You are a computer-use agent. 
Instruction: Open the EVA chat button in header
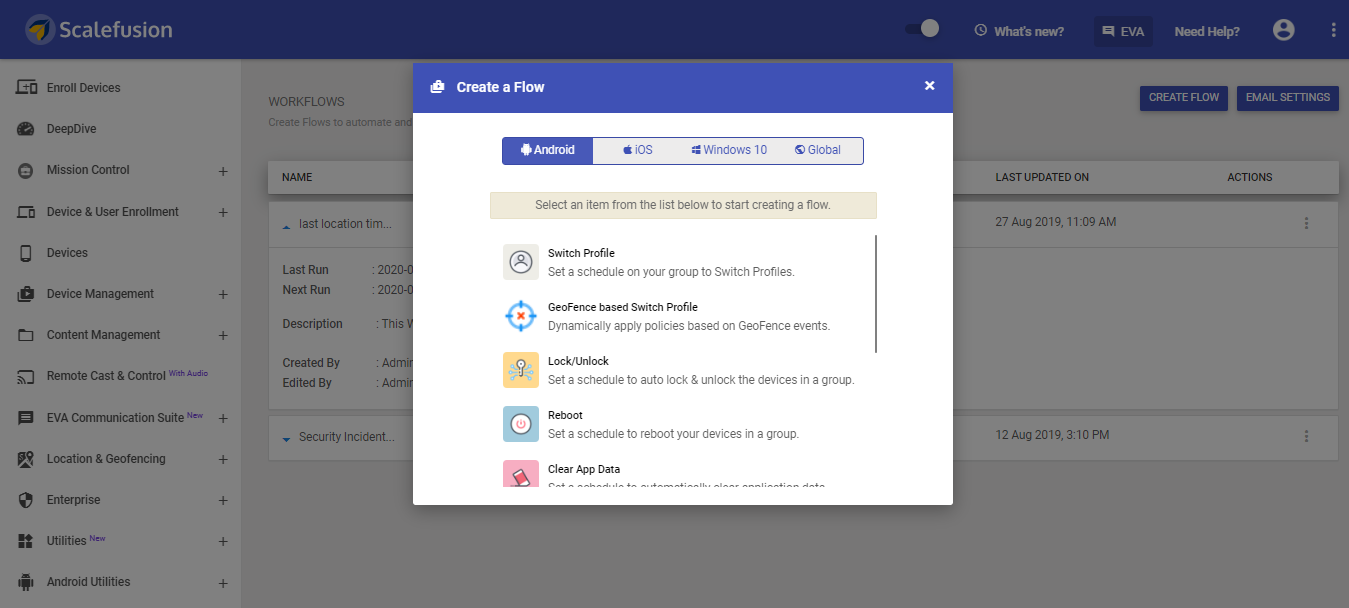pyautogui.click(x=1123, y=31)
